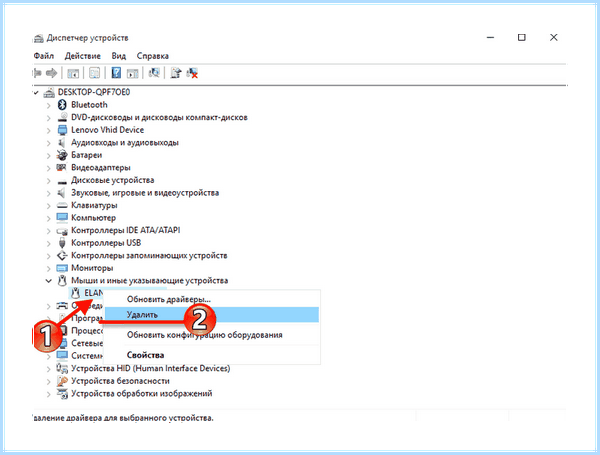Image resolution: width=600 pixels, height=455 pixels.
Task: Expand the Видеоадаптеры category chevron
Action: coord(48,168)
